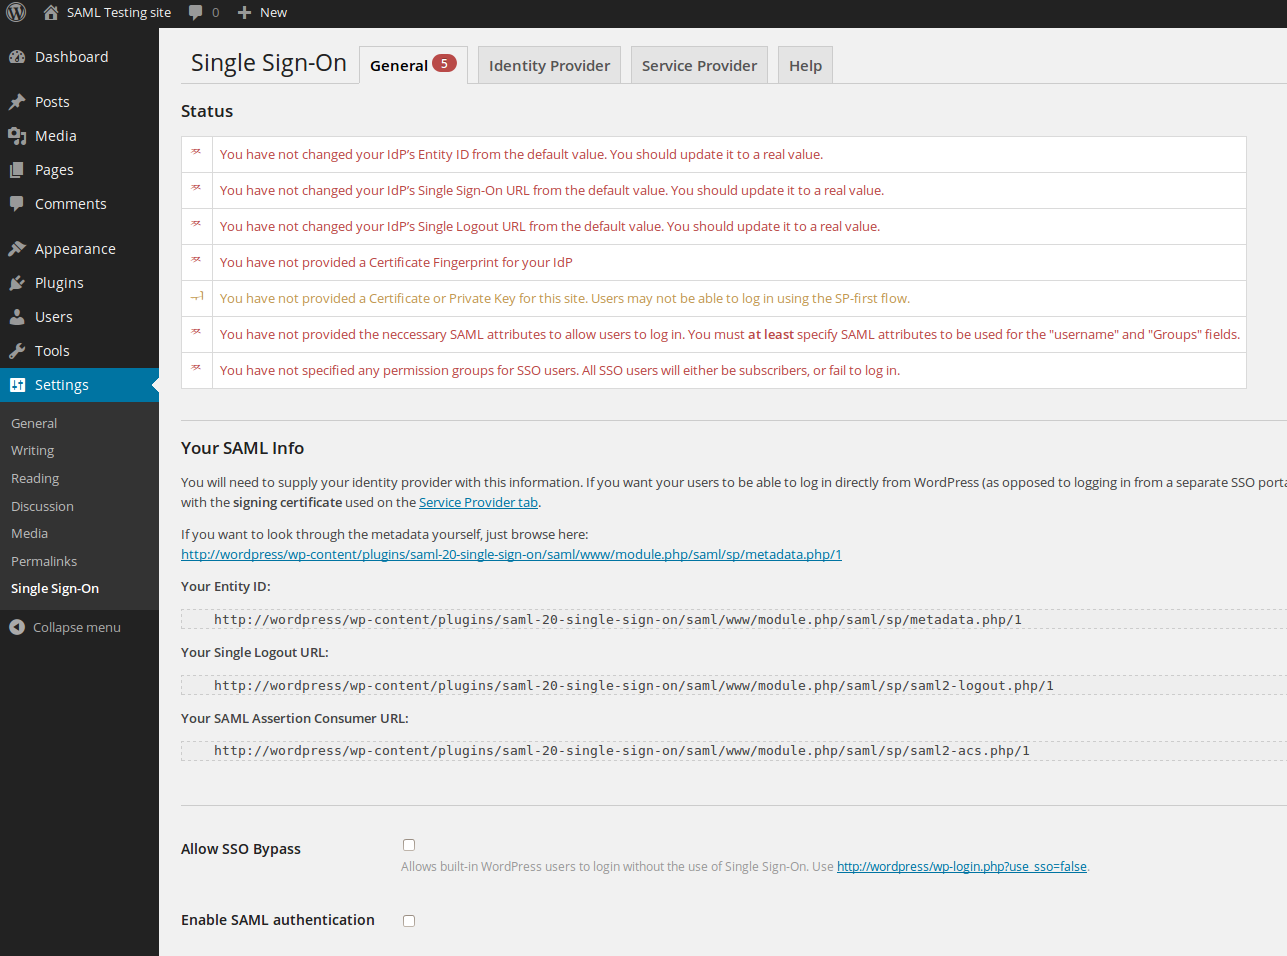Click the Collapse menu arrow icon
The height and width of the screenshot is (956, 1287).
(17, 627)
